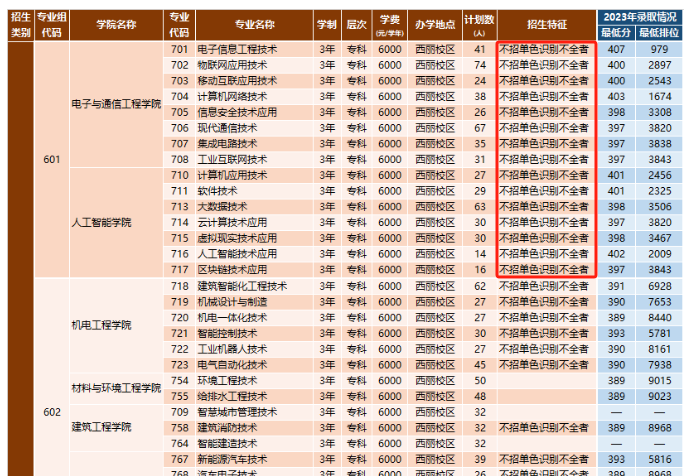Click the major 智慧城市管理技术
The height and width of the screenshot is (476, 688).
click(254, 412)
